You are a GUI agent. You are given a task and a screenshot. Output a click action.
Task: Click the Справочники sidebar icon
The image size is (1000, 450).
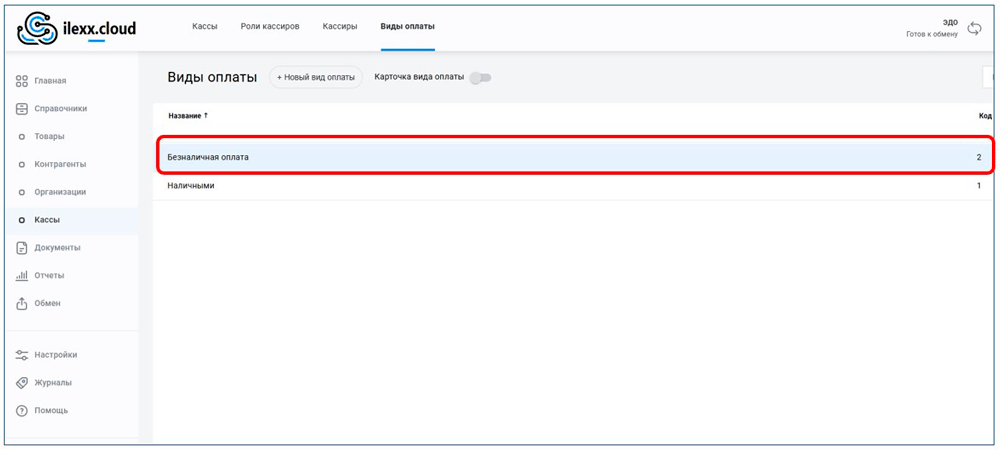[x=21, y=108]
